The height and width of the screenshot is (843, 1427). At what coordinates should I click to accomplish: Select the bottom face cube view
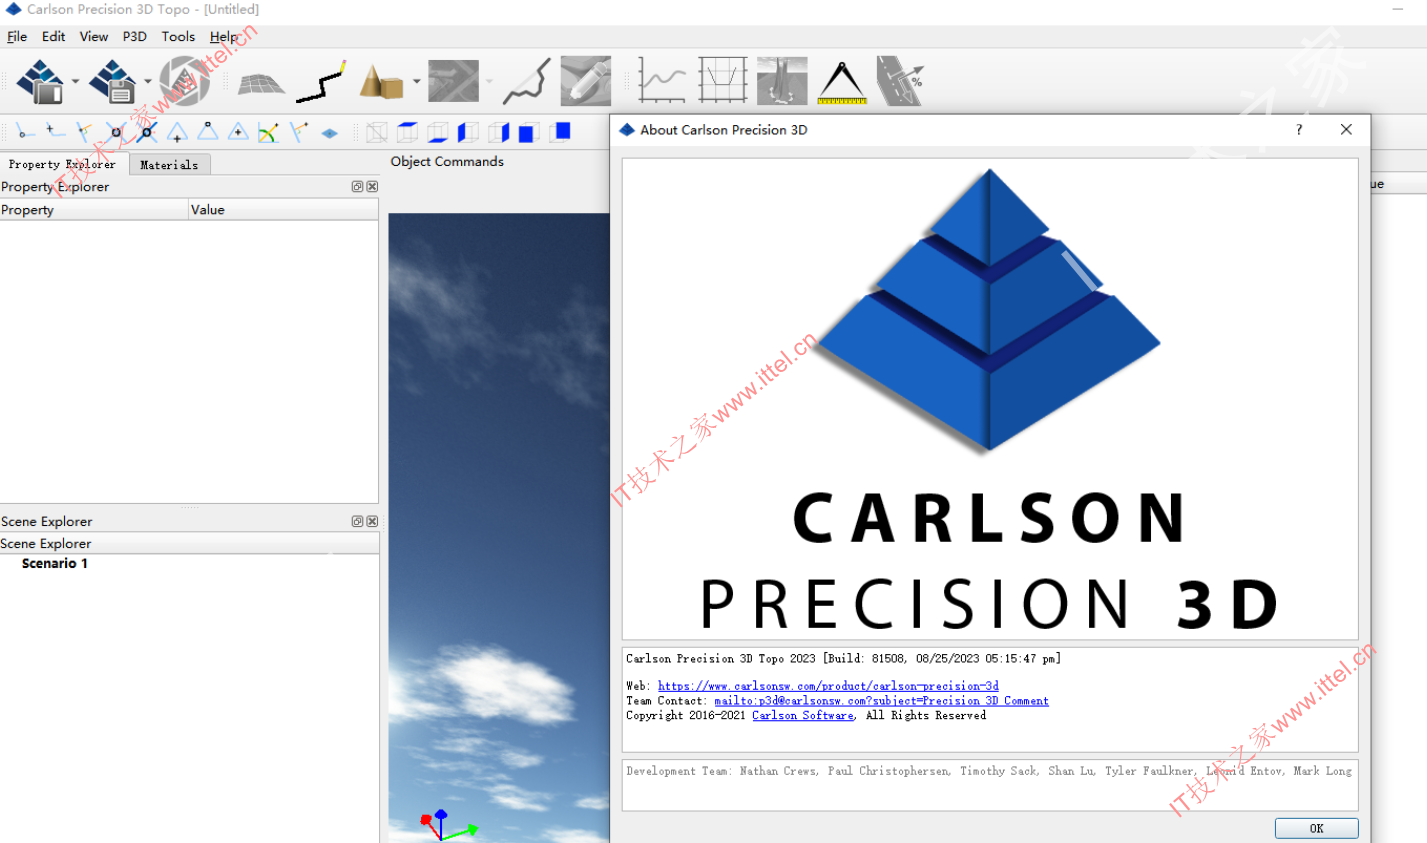pos(438,132)
